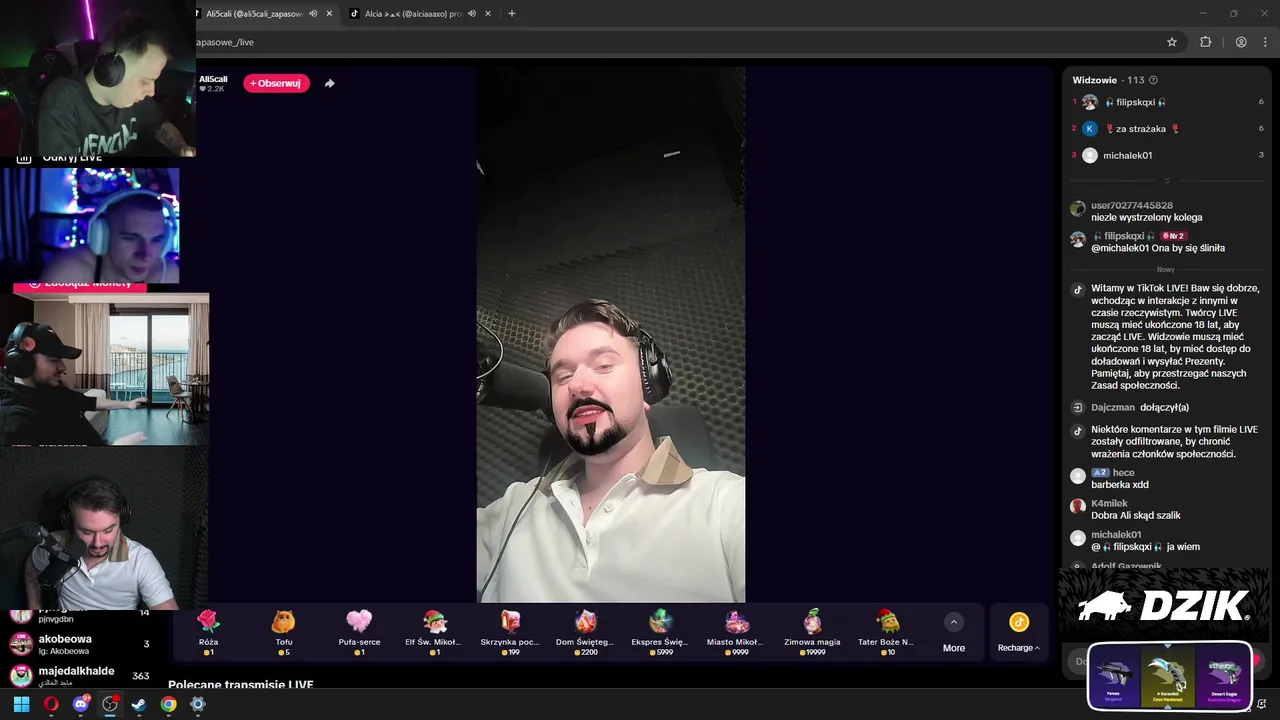This screenshot has width=1280, height=720.
Task: Click the Desert Eagle skin in overlay
Action: pos(1224,677)
